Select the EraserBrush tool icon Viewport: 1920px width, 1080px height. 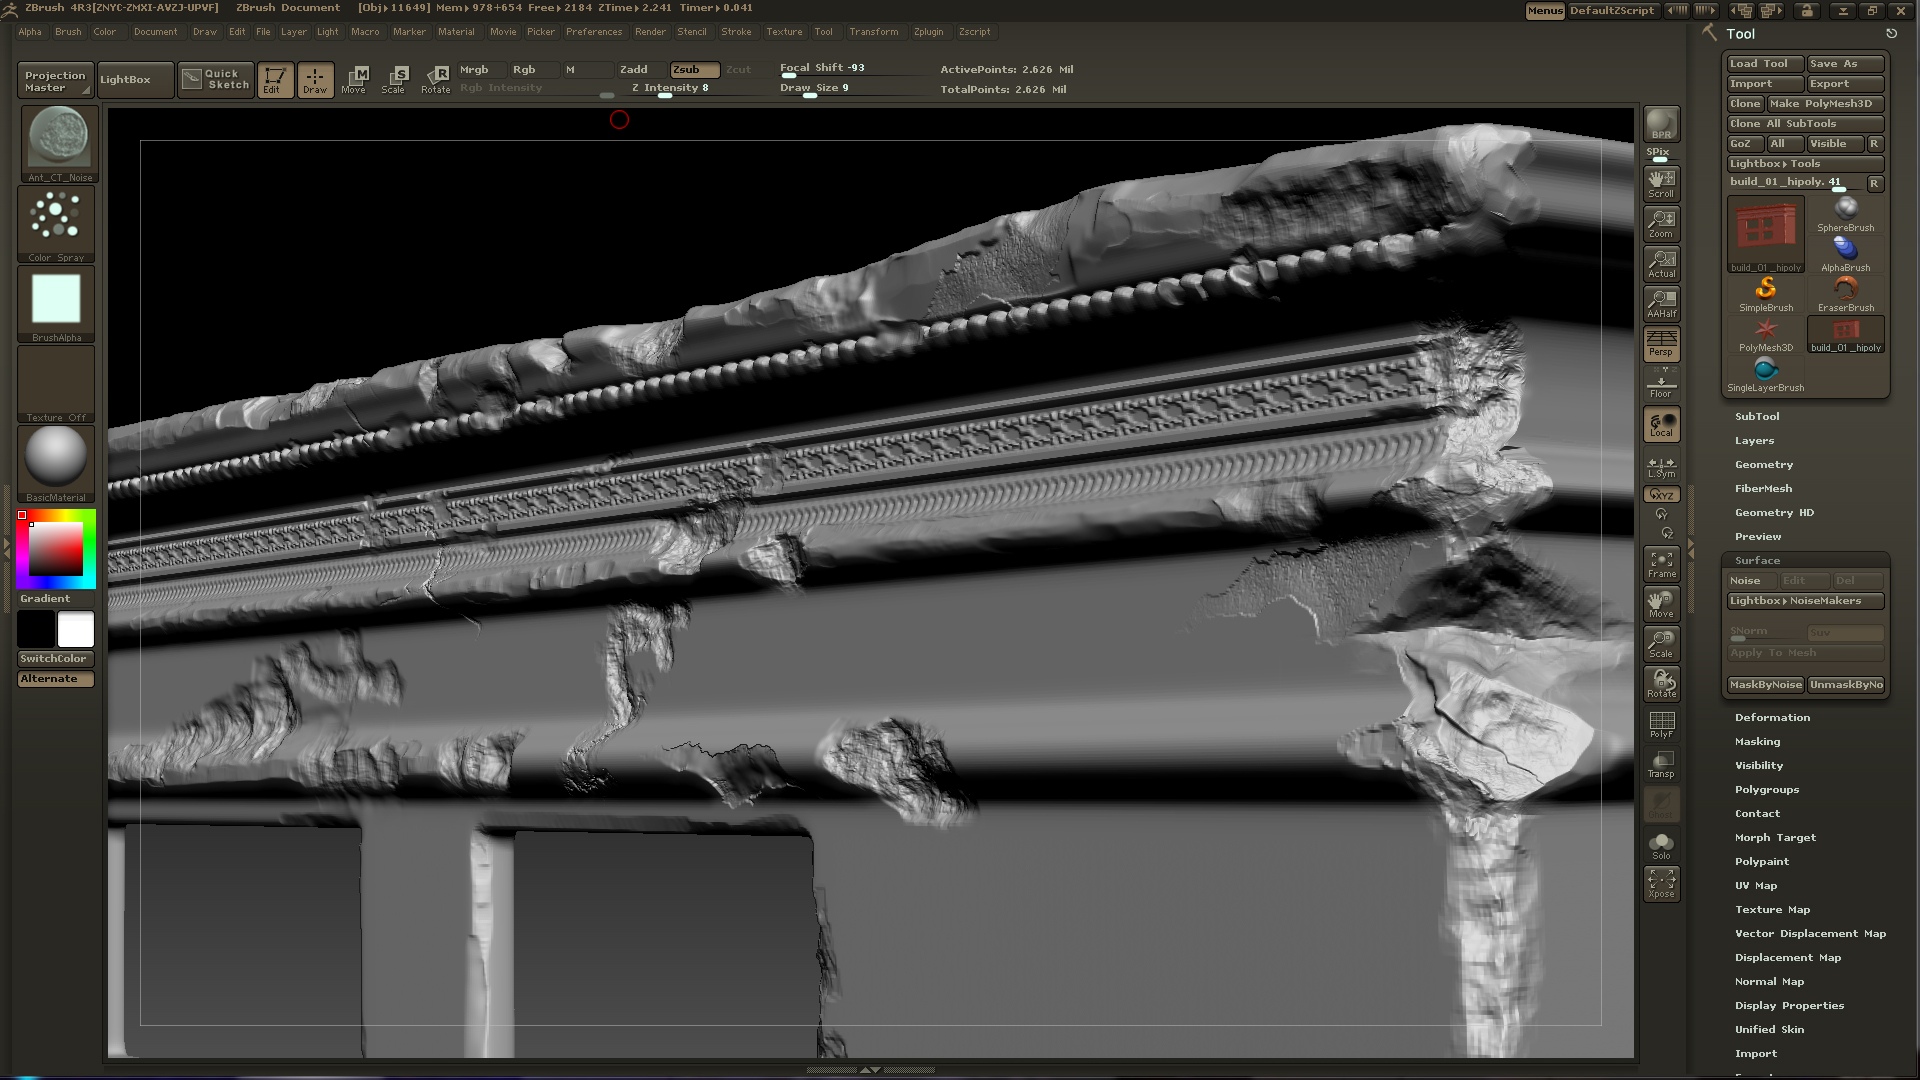[x=1845, y=292]
